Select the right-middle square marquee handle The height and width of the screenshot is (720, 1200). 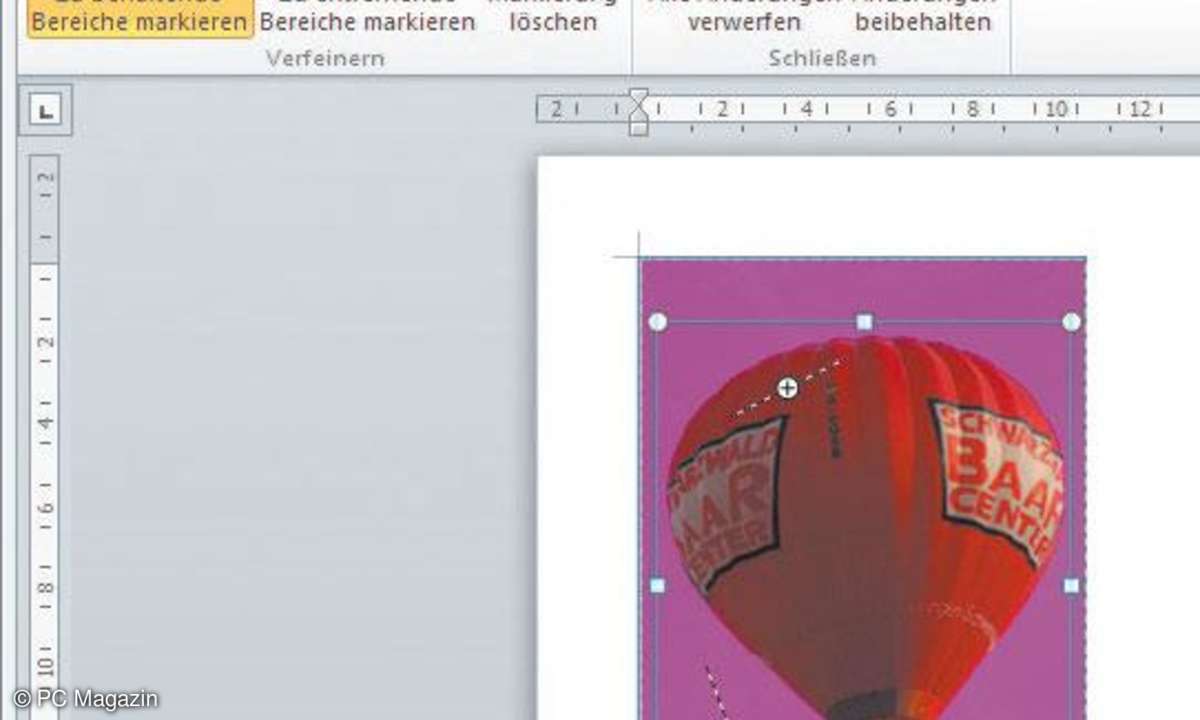point(1071,585)
